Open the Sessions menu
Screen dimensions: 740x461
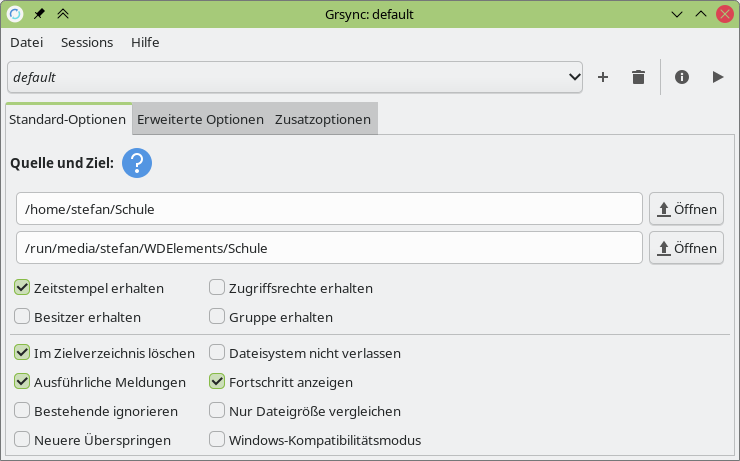coord(87,42)
